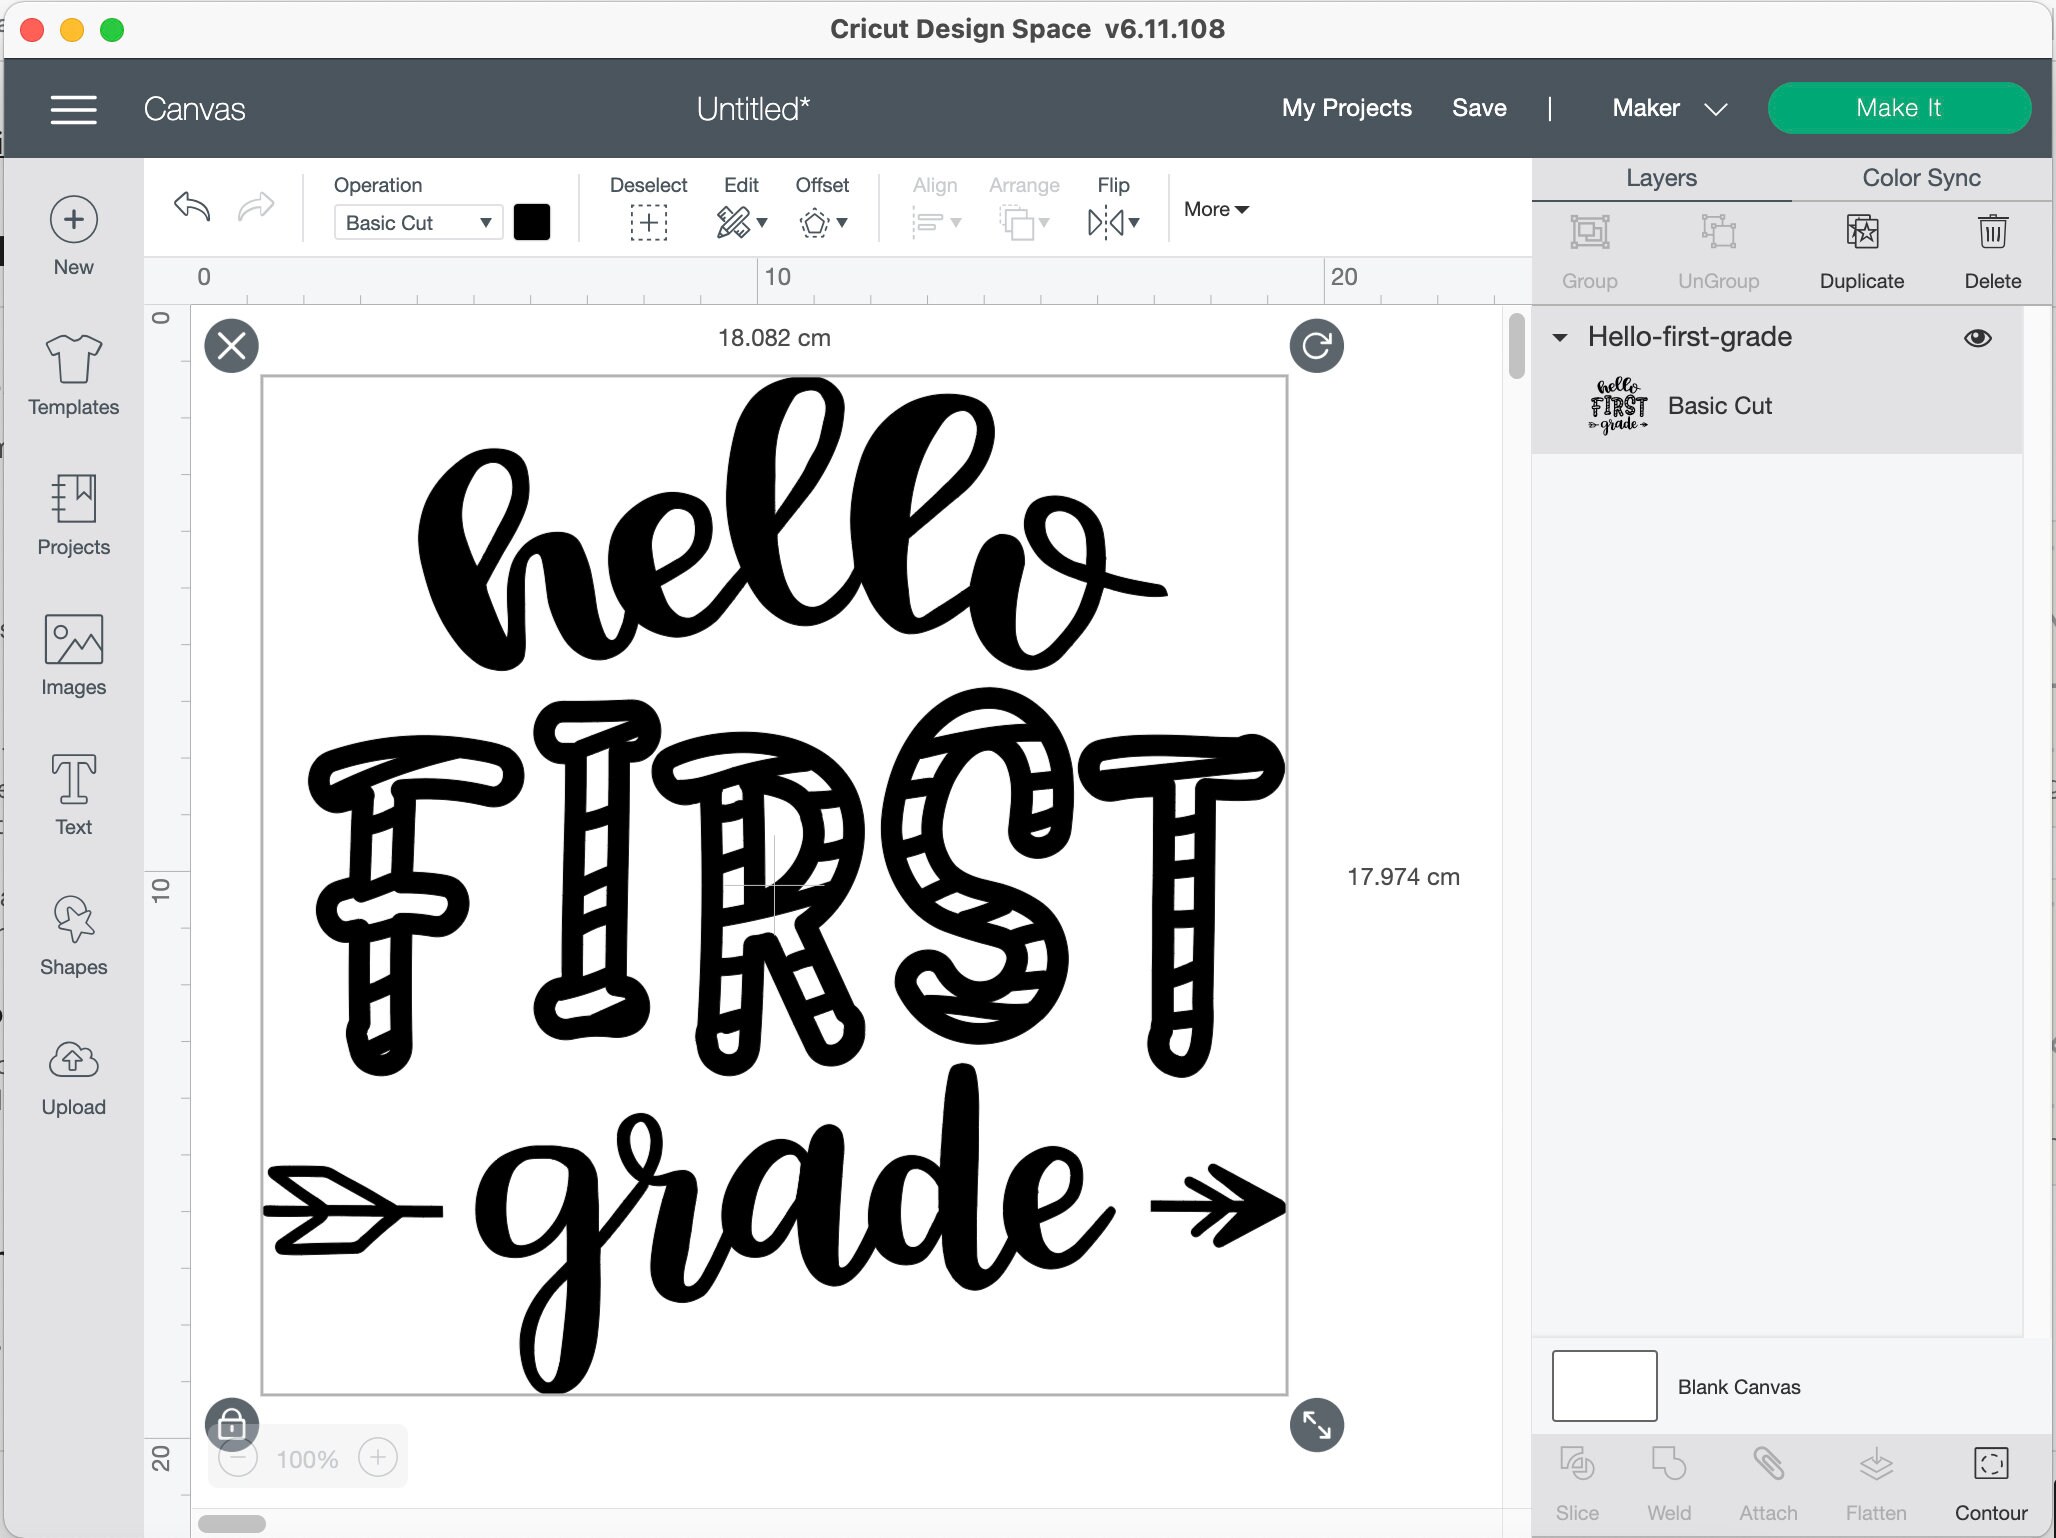Click the Make It button

point(1899,108)
